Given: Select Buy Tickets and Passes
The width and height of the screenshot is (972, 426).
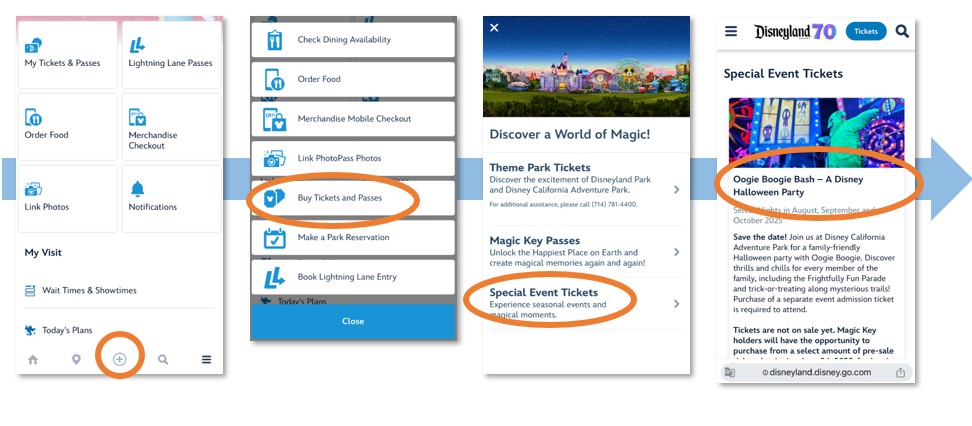Looking at the screenshot, I should click(x=353, y=198).
